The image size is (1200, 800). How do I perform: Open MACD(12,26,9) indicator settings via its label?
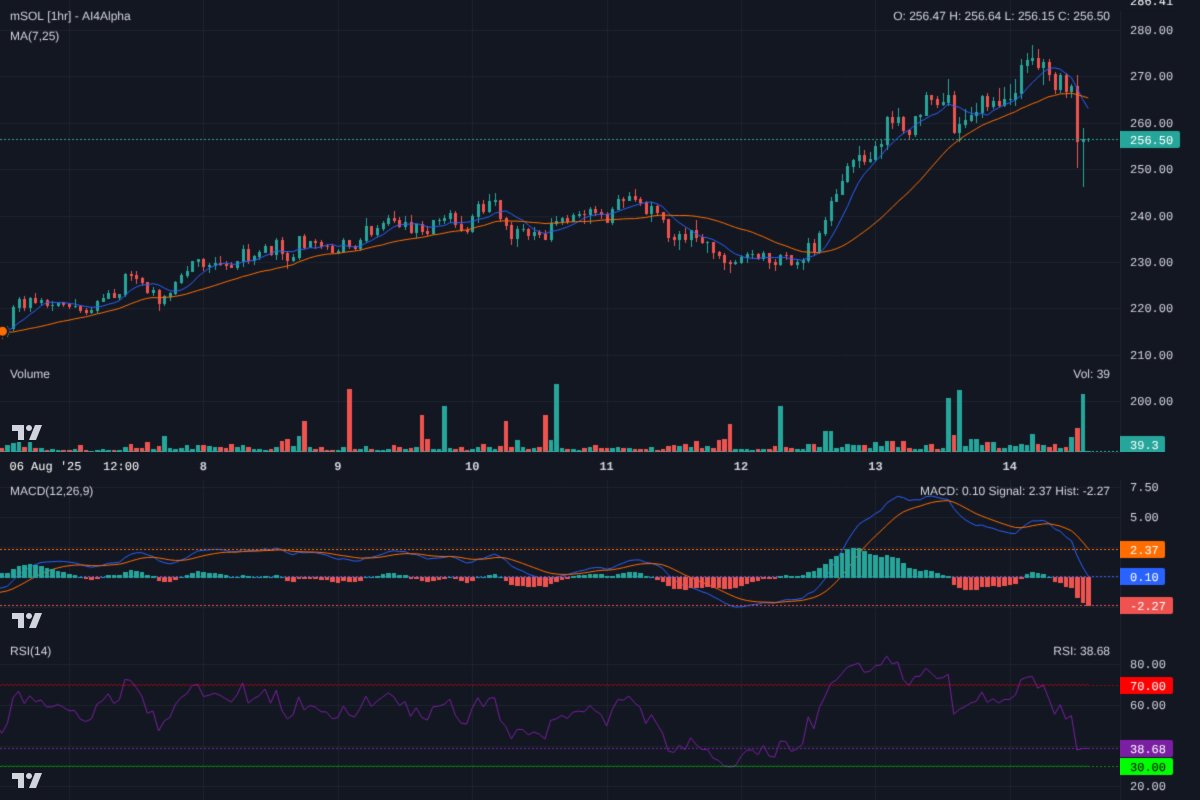(50, 490)
